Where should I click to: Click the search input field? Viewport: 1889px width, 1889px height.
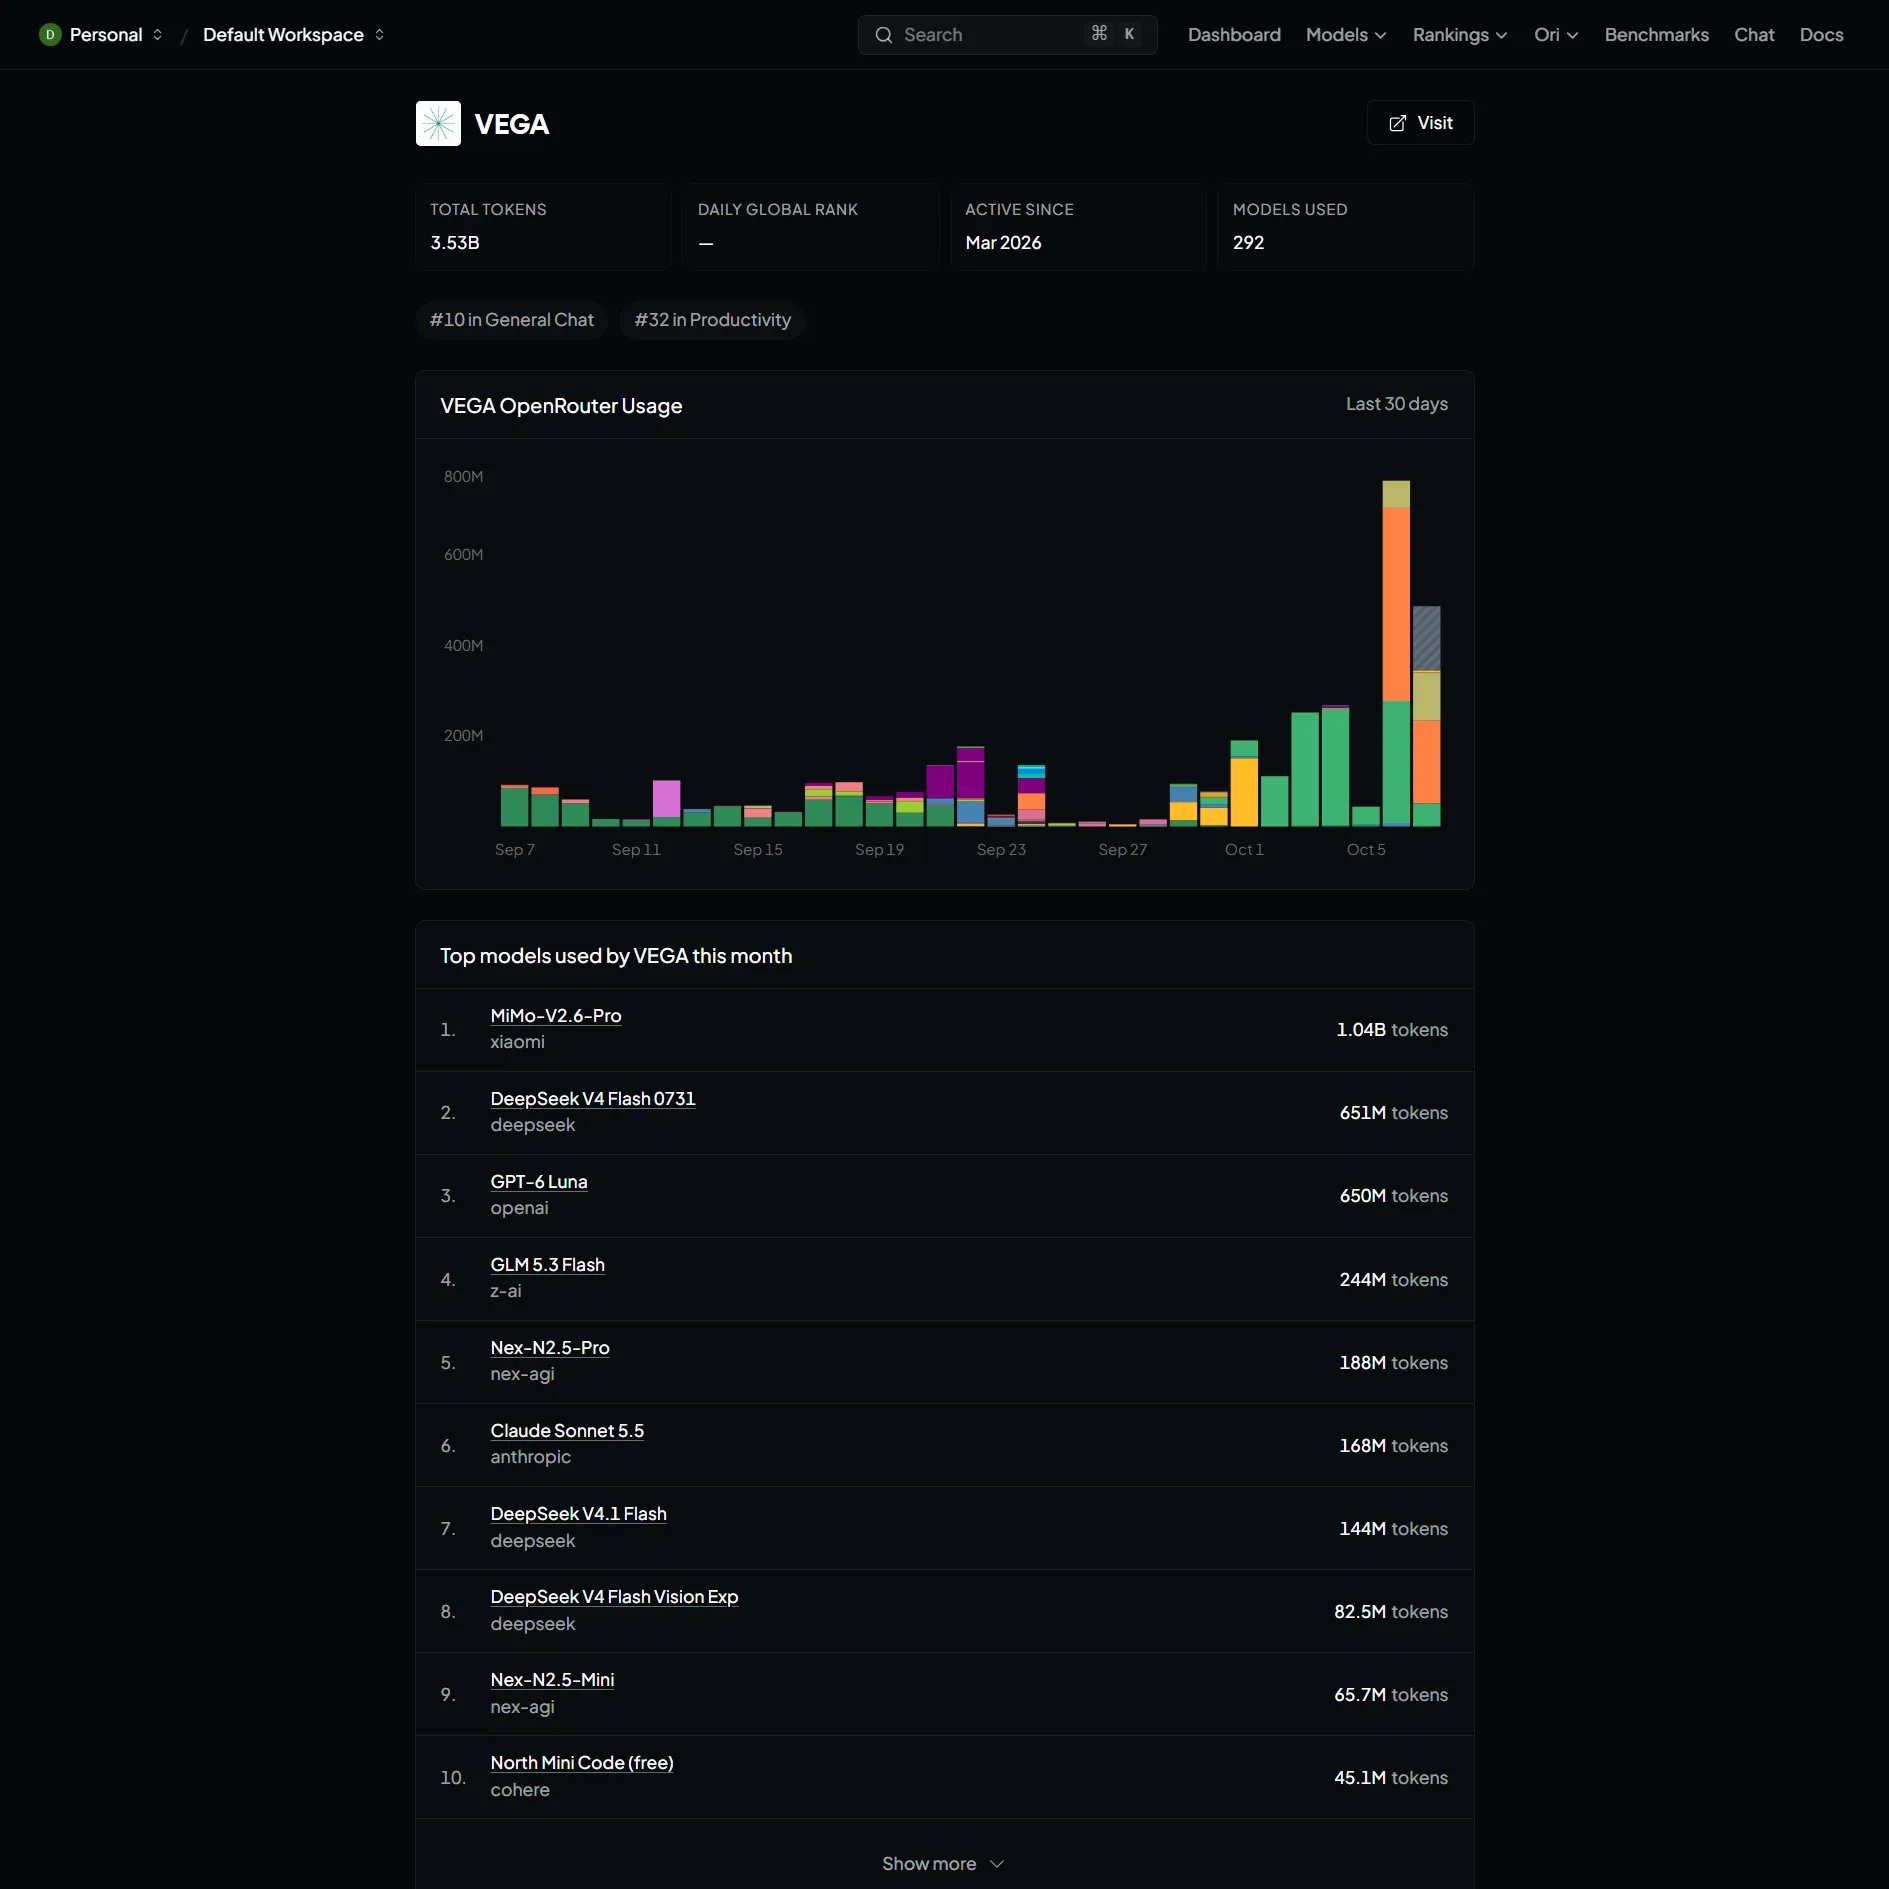pyautogui.click(x=1007, y=35)
